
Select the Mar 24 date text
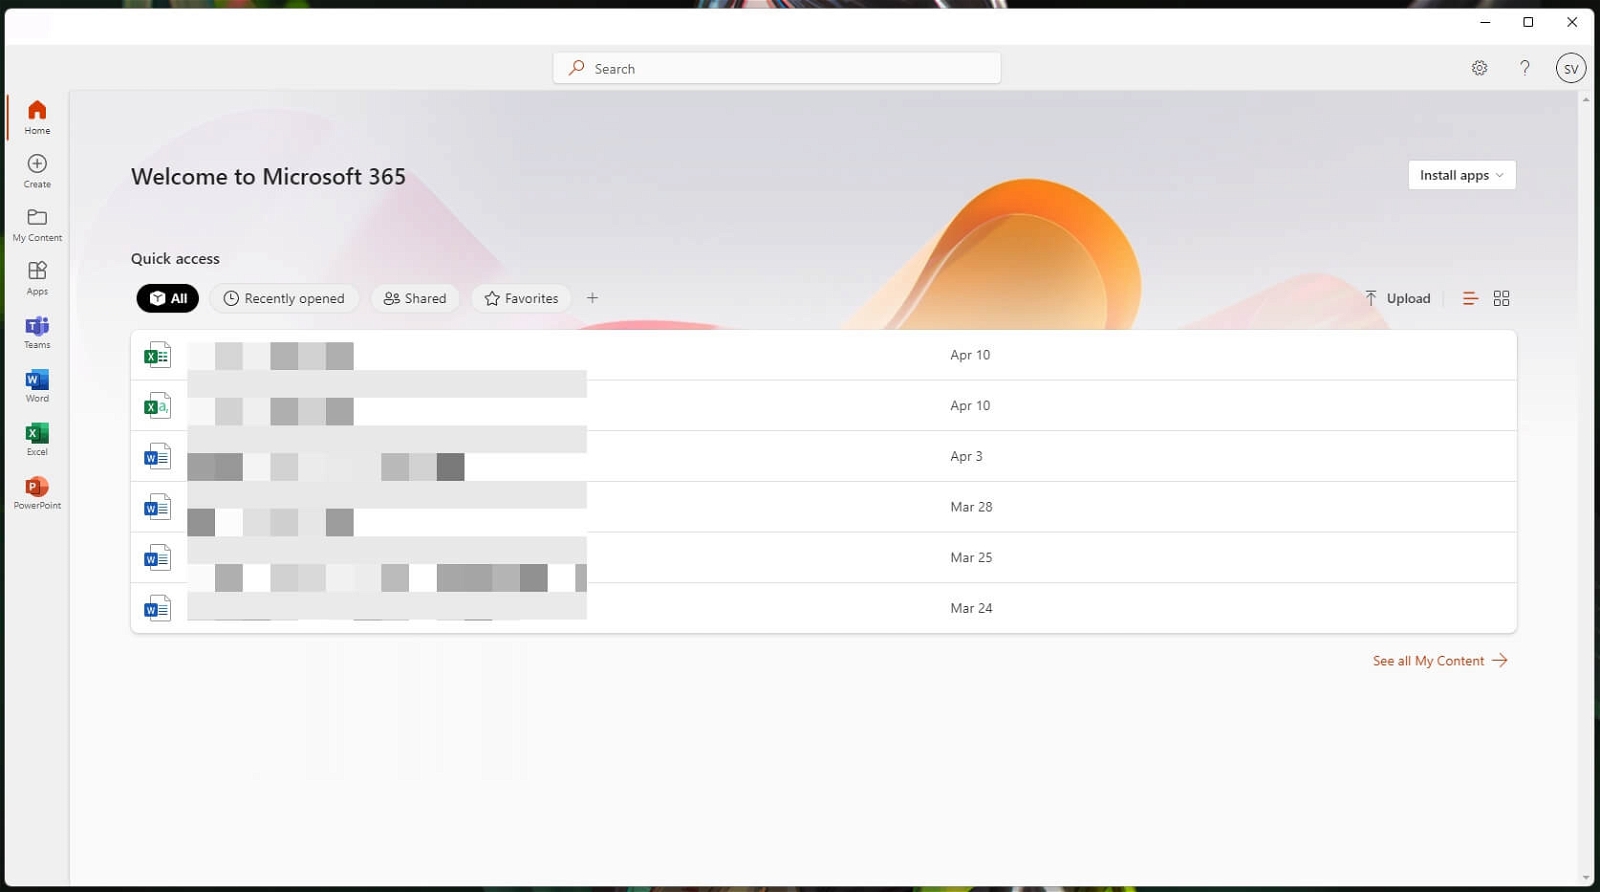971,608
